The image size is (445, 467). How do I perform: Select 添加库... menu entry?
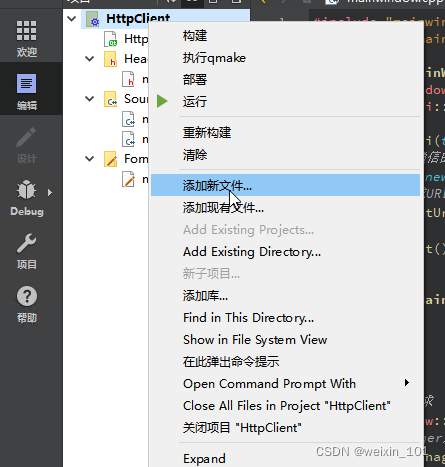point(285,296)
